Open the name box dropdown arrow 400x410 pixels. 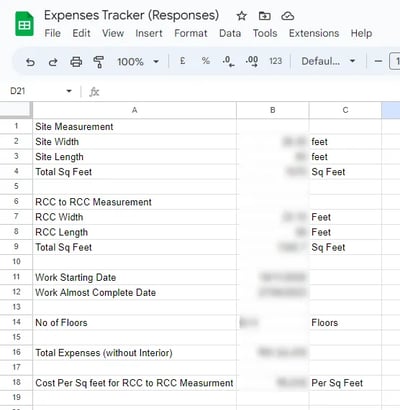tap(69, 91)
